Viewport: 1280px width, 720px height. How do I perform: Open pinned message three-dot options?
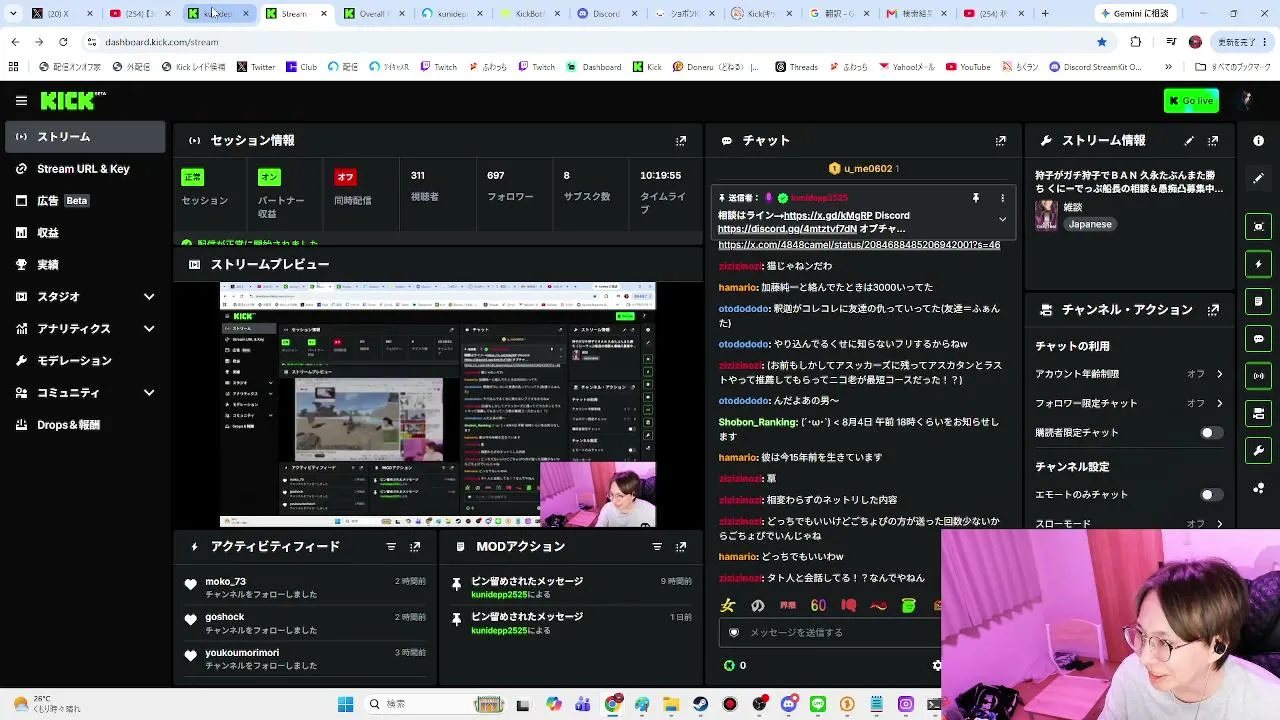(1002, 198)
